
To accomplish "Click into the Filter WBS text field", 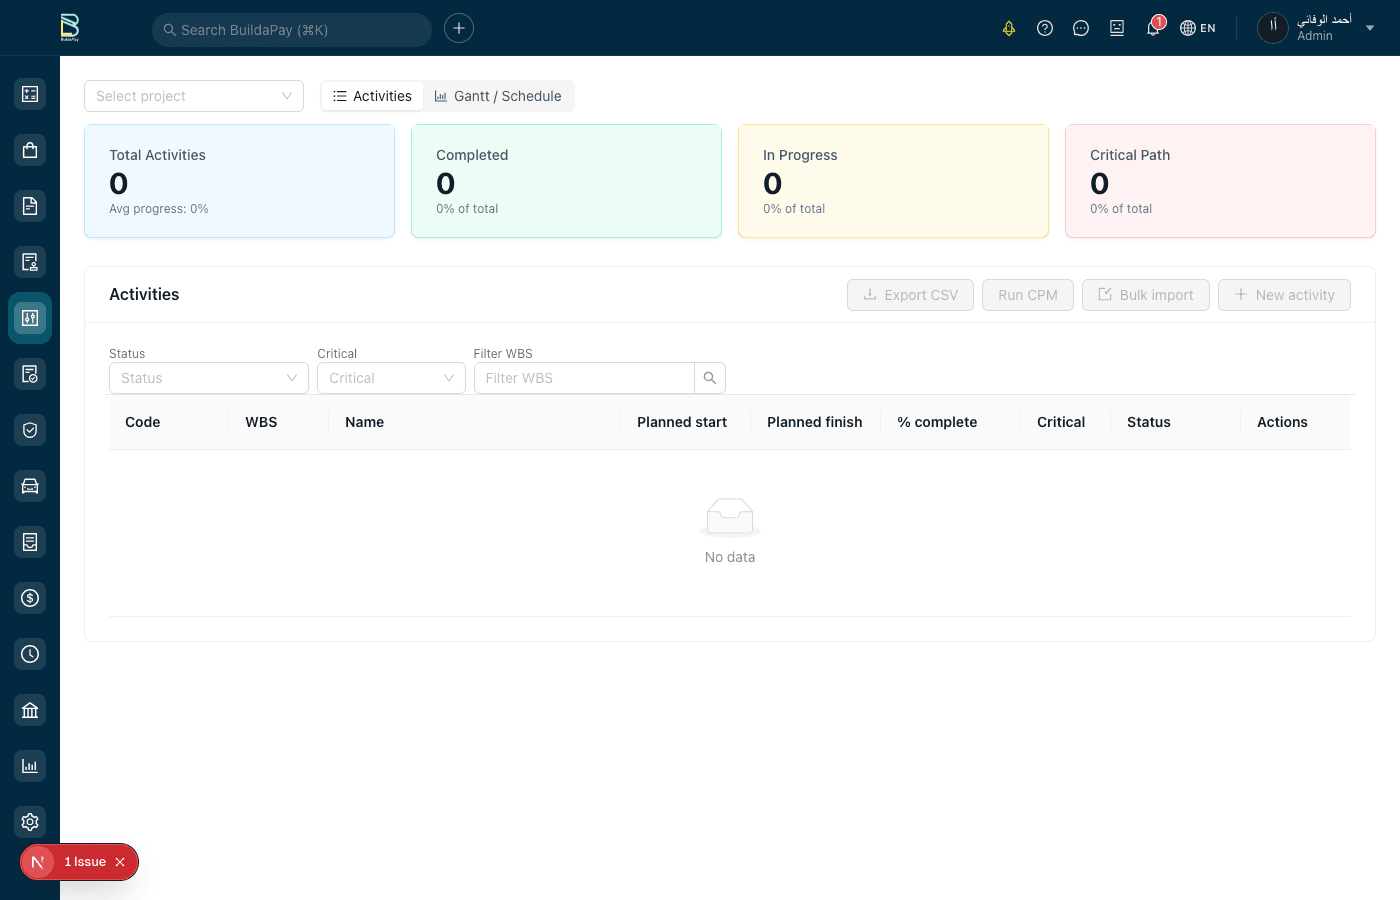I will coord(584,378).
